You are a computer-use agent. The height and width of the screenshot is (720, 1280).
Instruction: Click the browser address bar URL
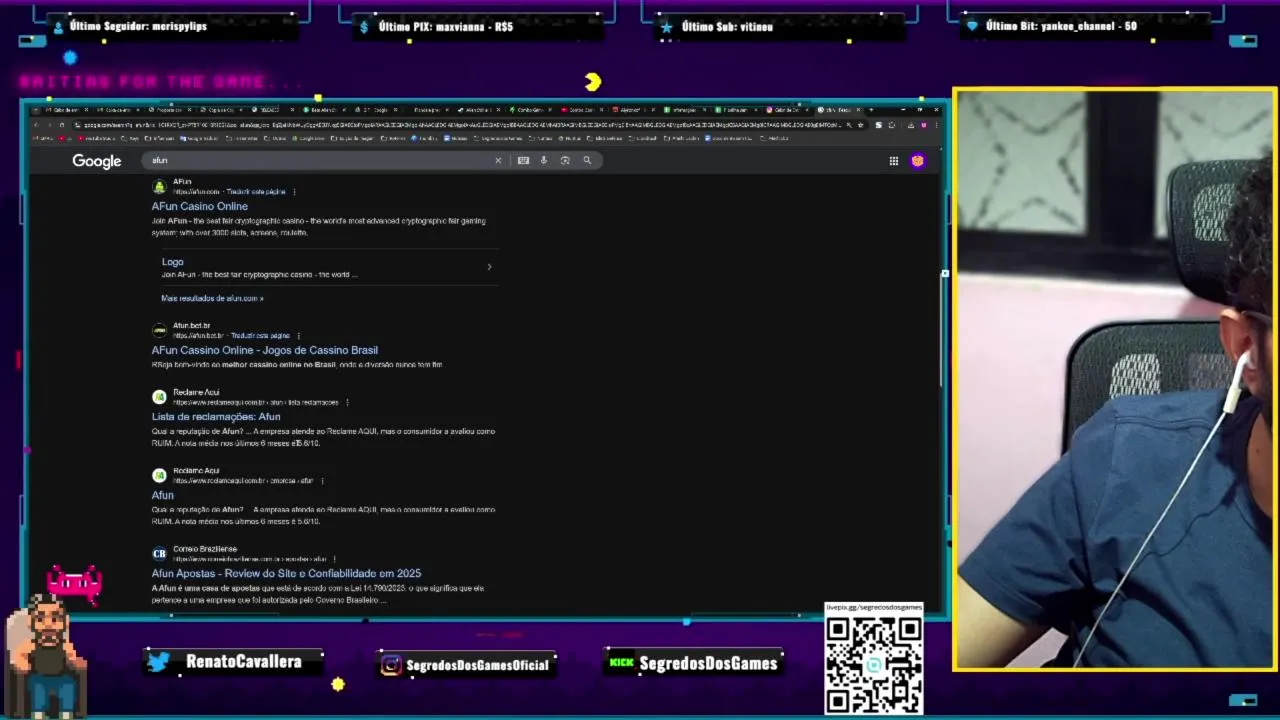(460, 125)
